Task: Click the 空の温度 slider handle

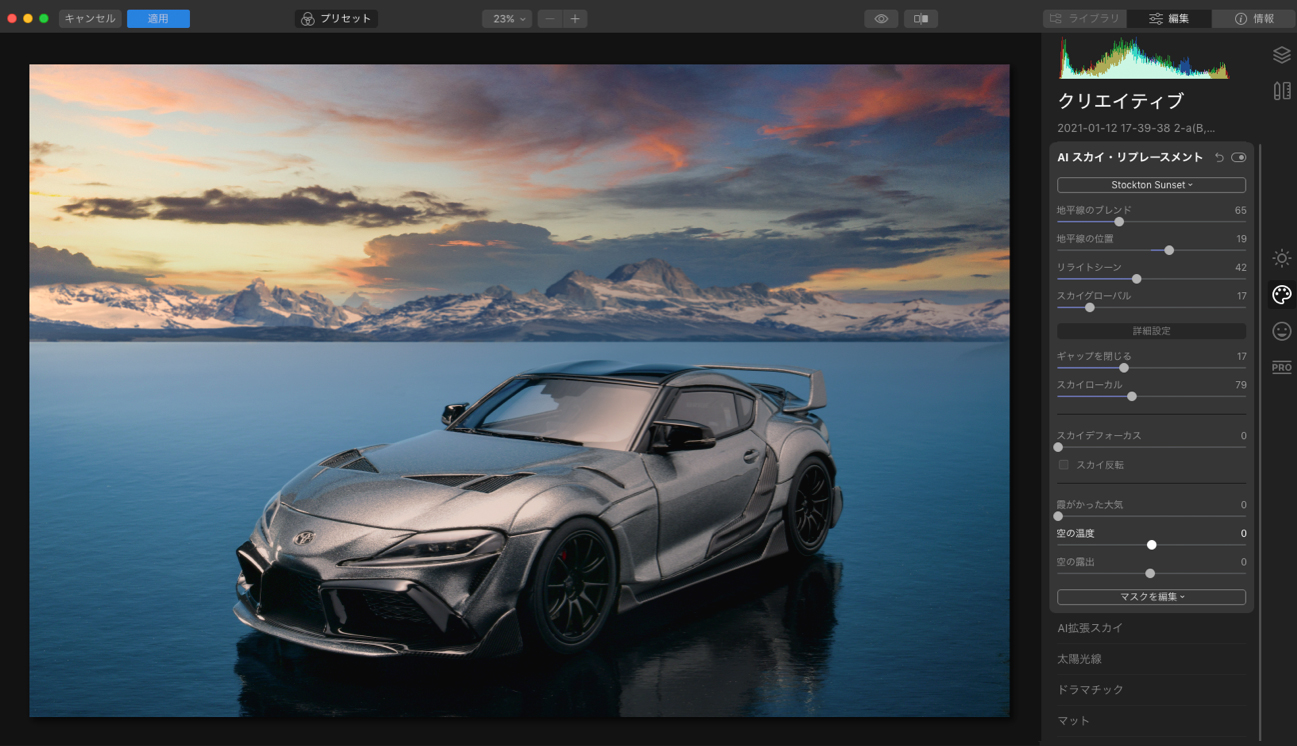Action: tap(1151, 545)
